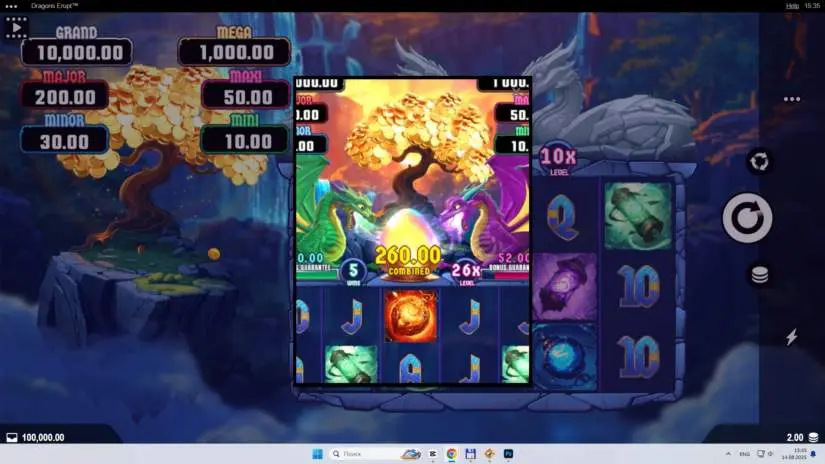Click the Q symbol on the reels
Image resolution: width=825 pixels, height=464 pixels.
[562, 219]
